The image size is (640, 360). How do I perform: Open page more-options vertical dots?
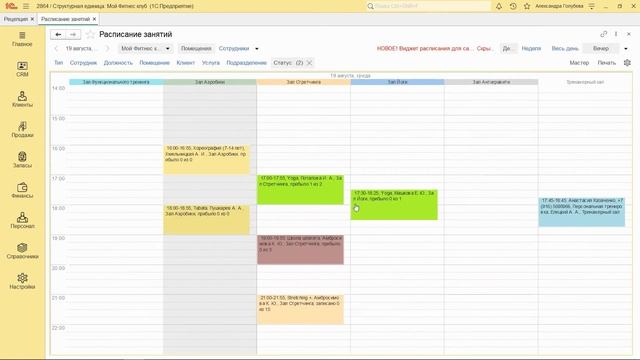click(x=616, y=34)
